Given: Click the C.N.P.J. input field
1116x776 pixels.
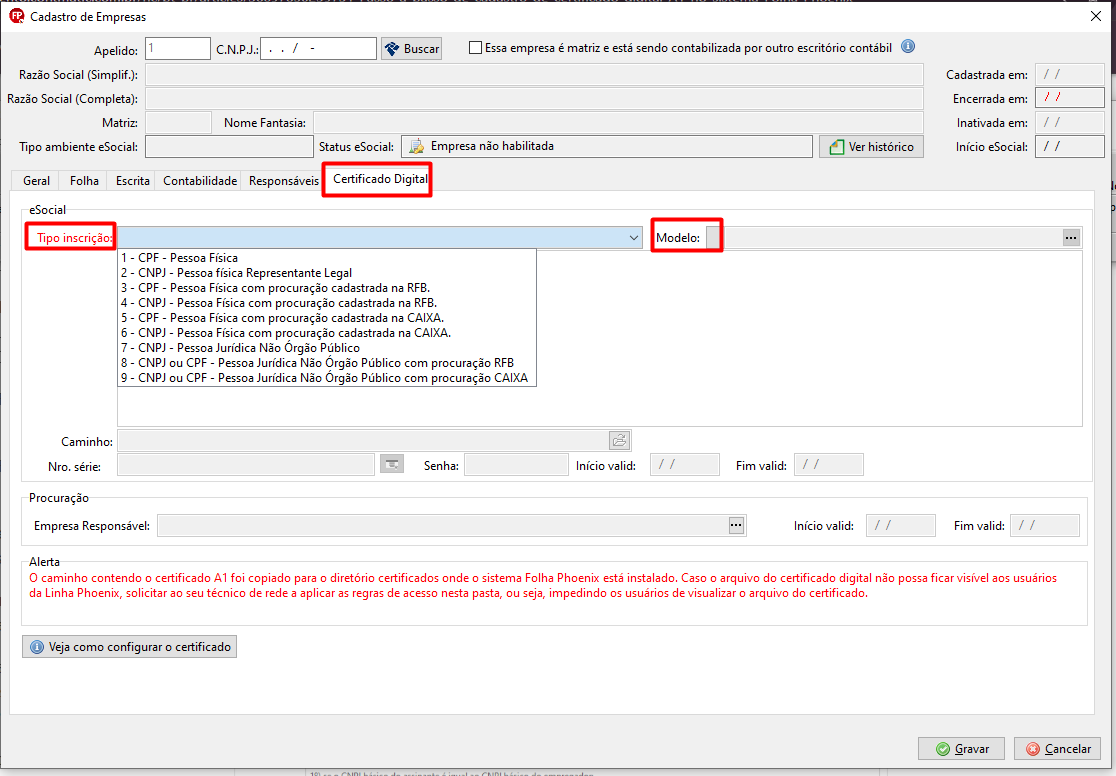Looking at the screenshot, I should pyautogui.click(x=318, y=48).
